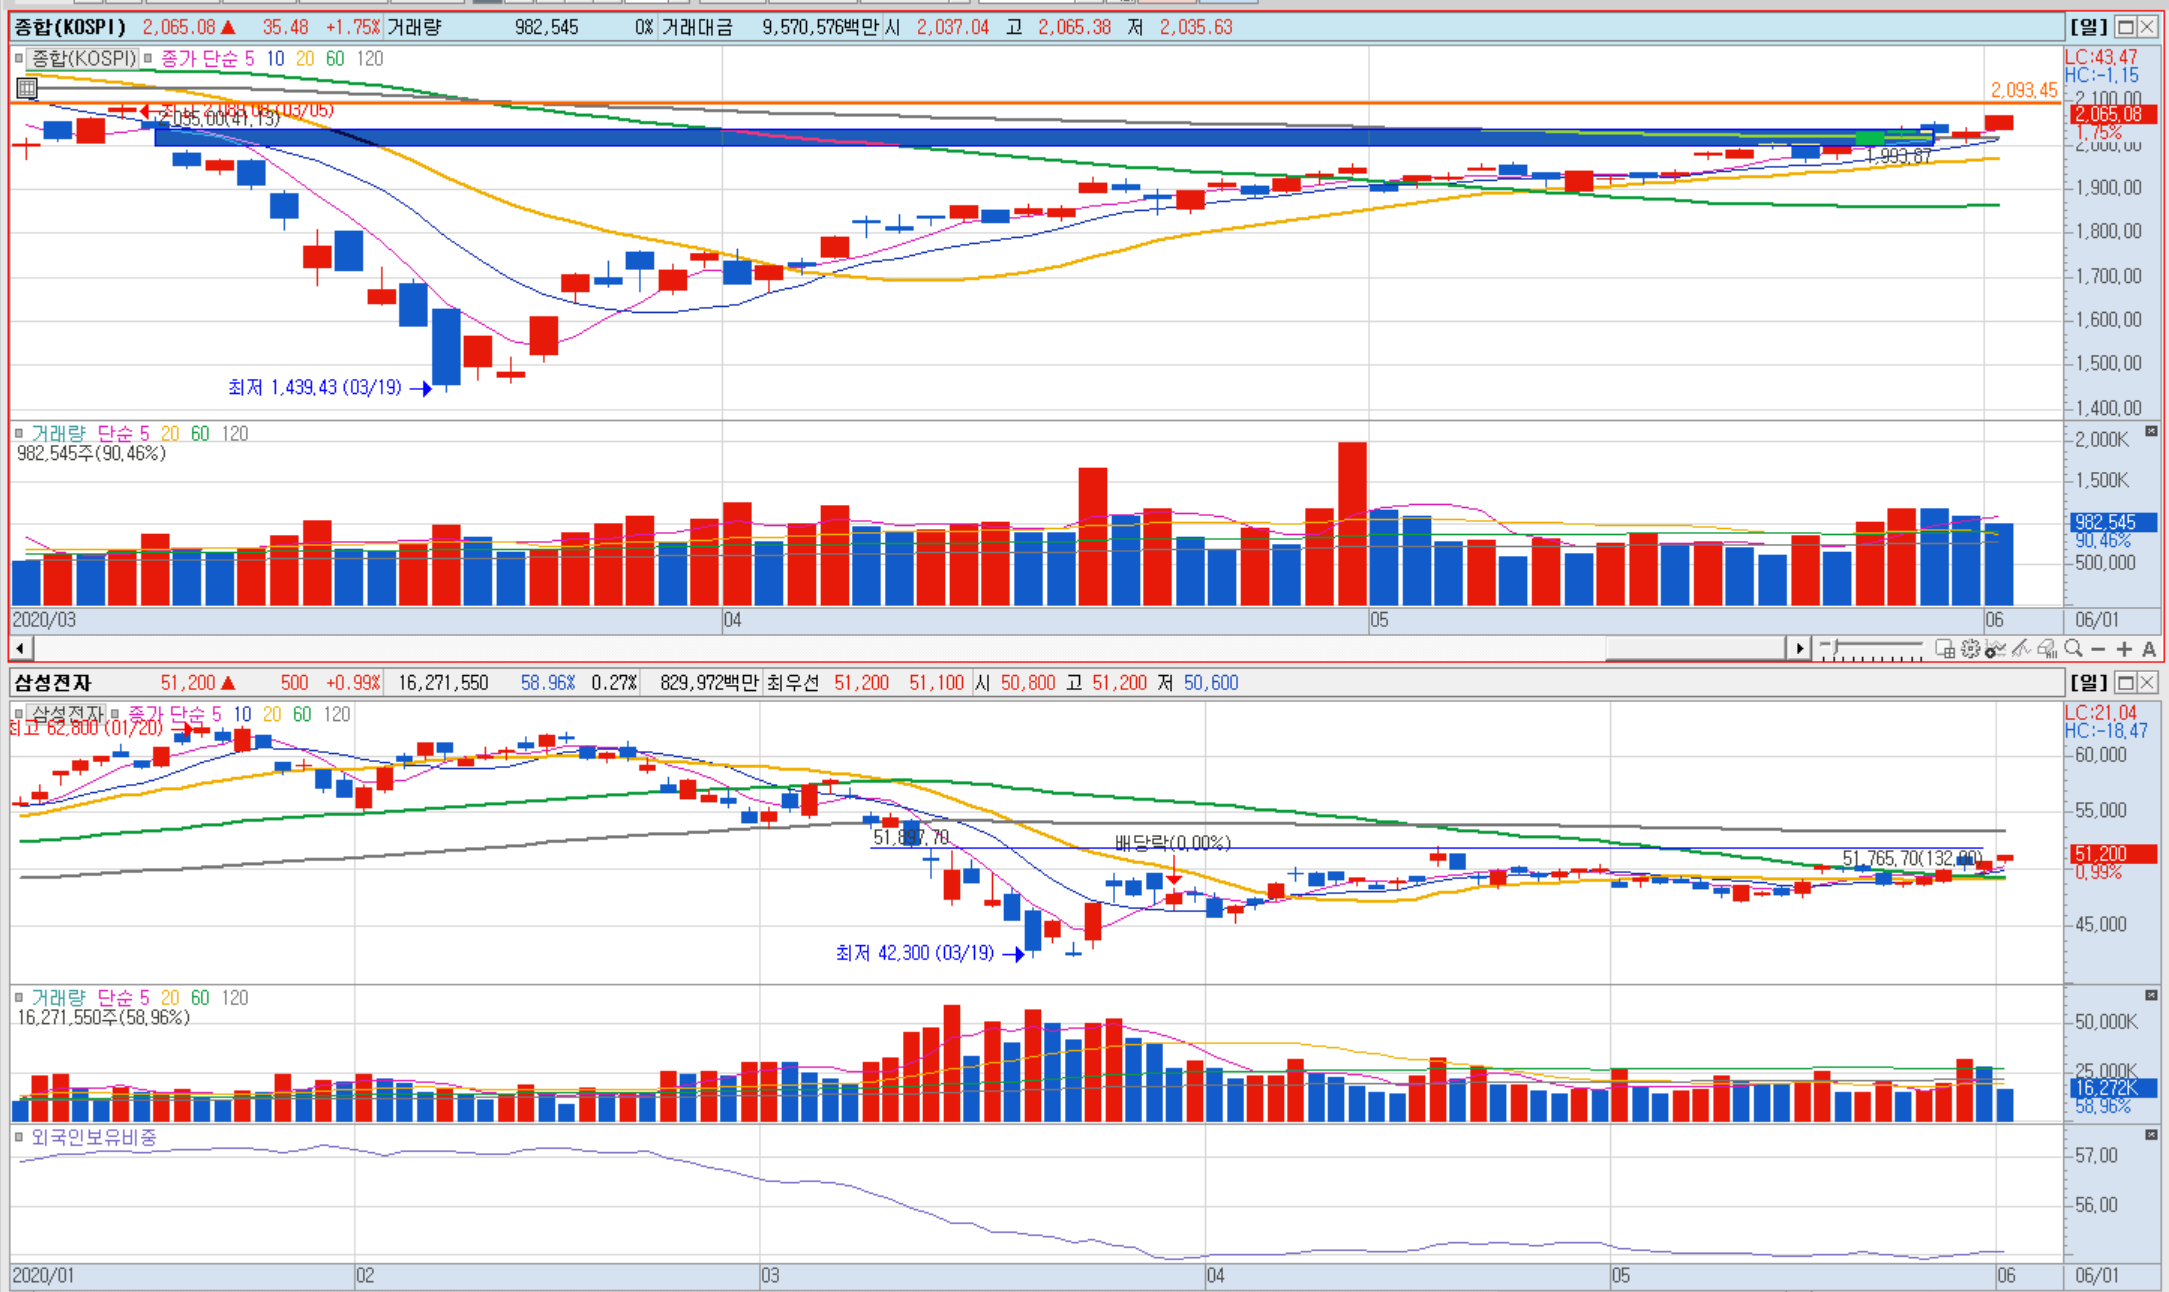
Task: Click the plus zoom-in icon
Action: click(x=2124, y=650)
